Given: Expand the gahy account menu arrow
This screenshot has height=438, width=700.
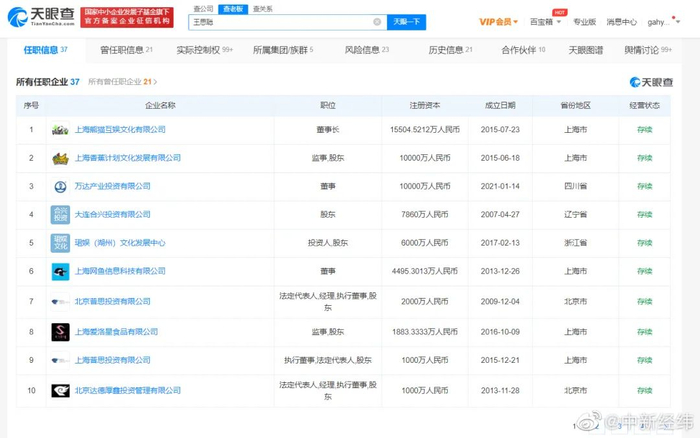Looking at the screenshot, I should coord(678,22).
